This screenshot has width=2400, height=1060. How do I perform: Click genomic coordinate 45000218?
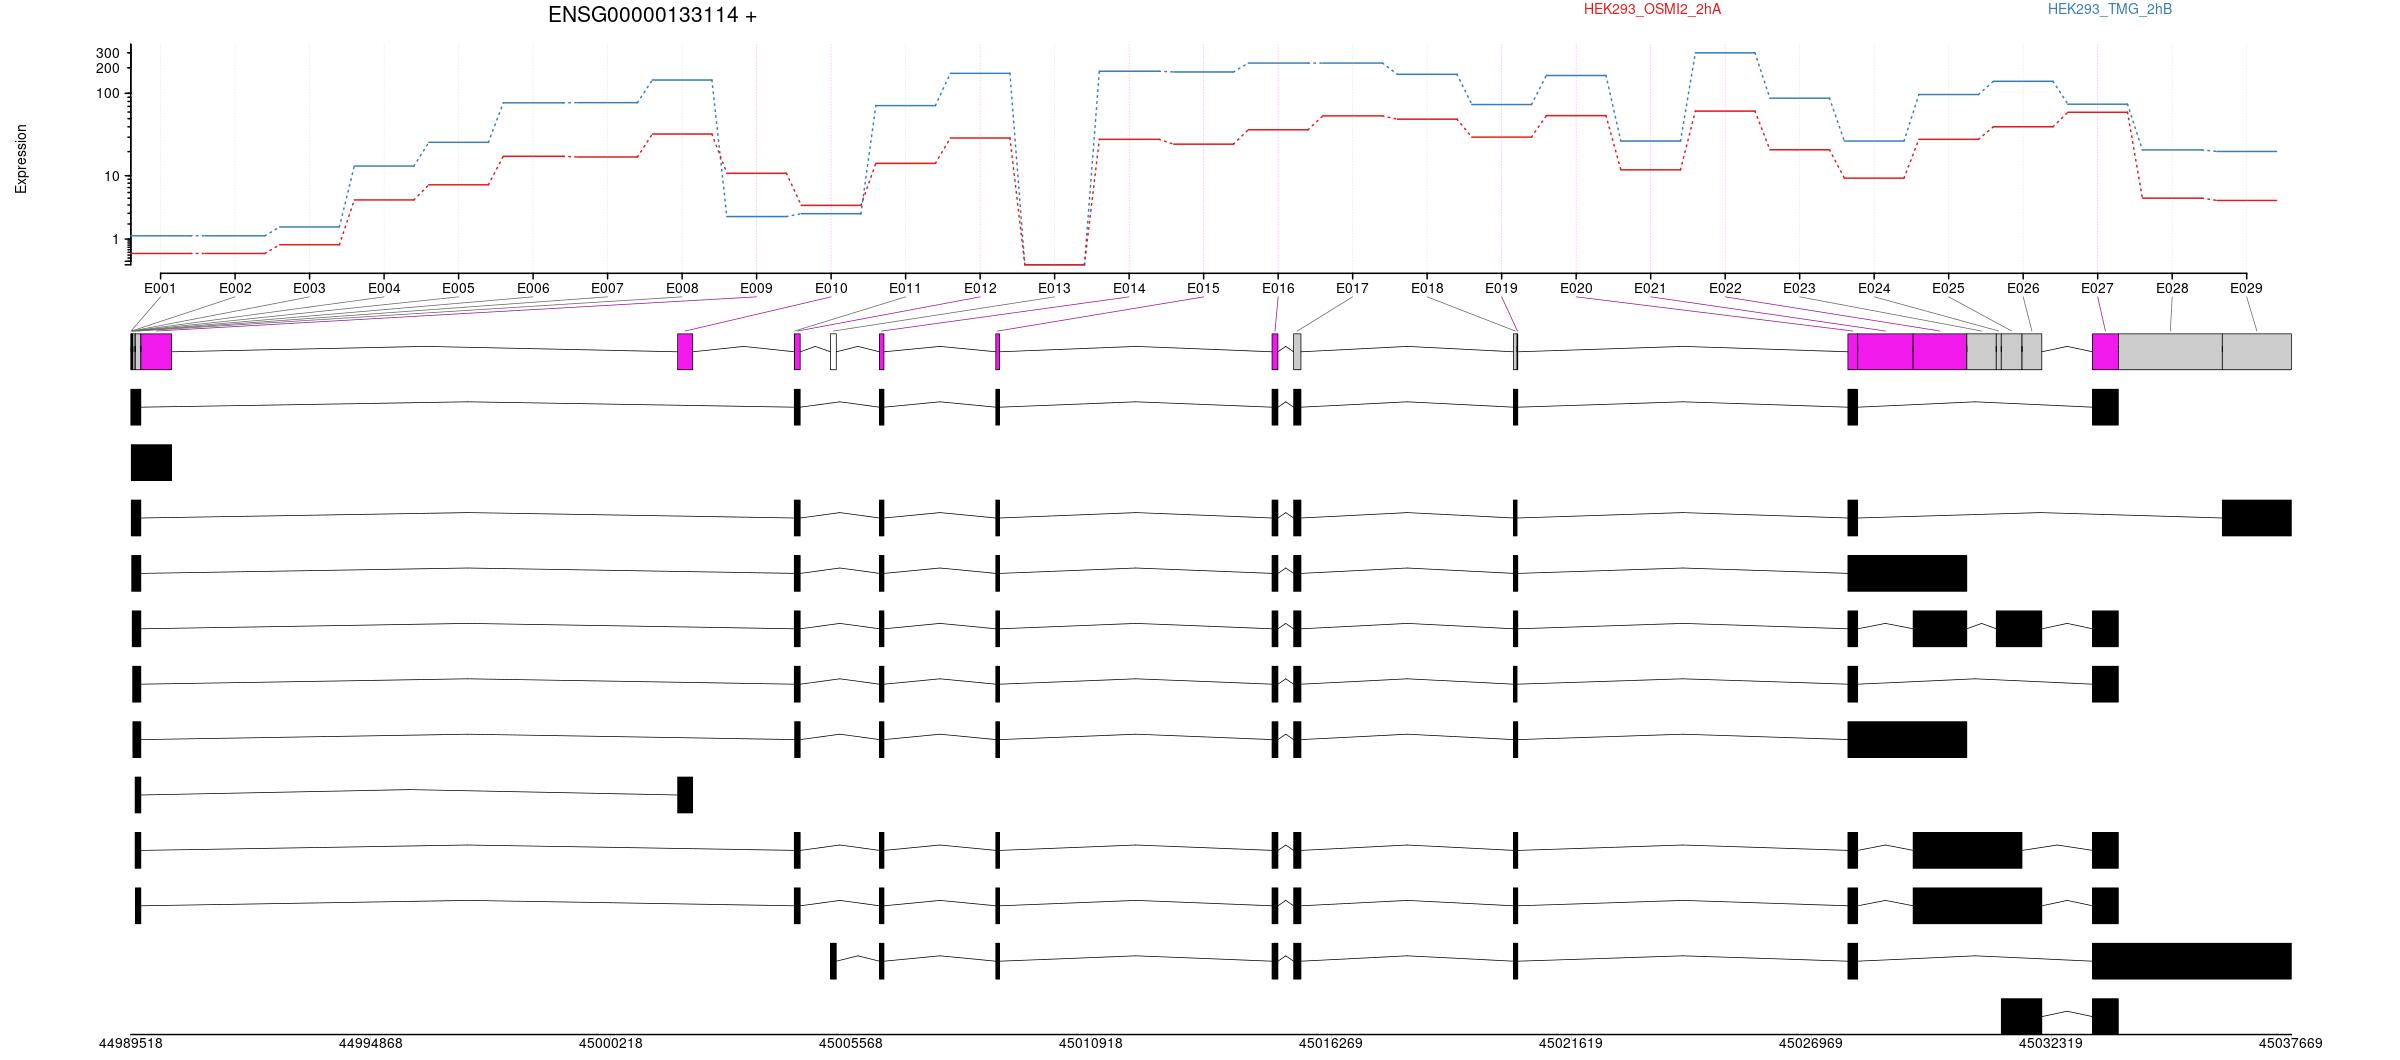tap(611, 1043)
